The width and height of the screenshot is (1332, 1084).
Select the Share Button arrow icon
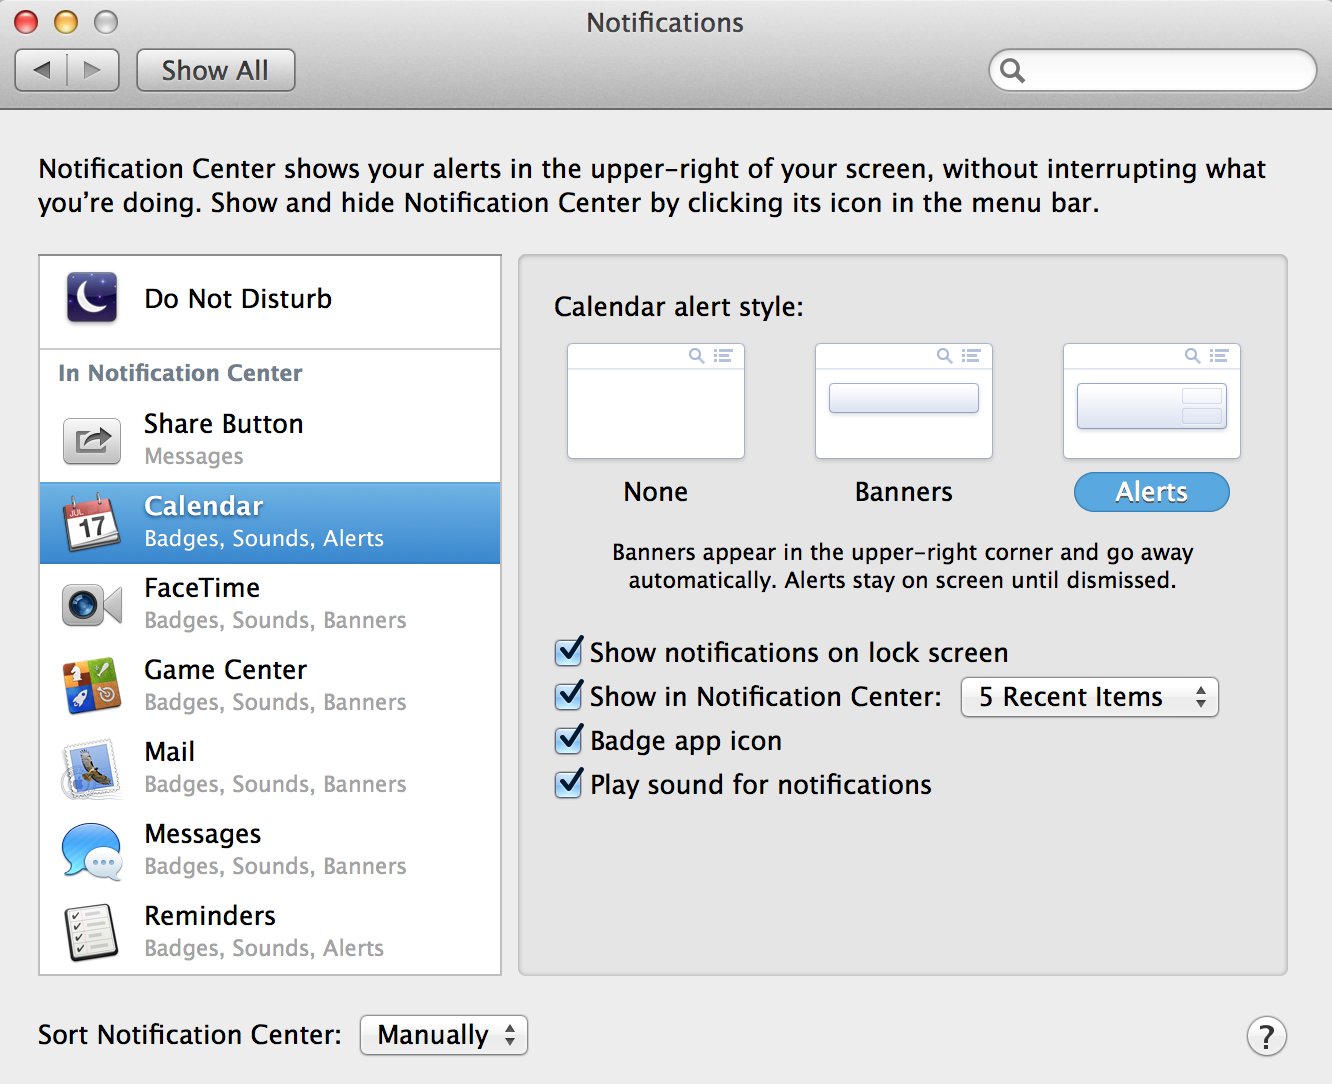coord(92,440)
